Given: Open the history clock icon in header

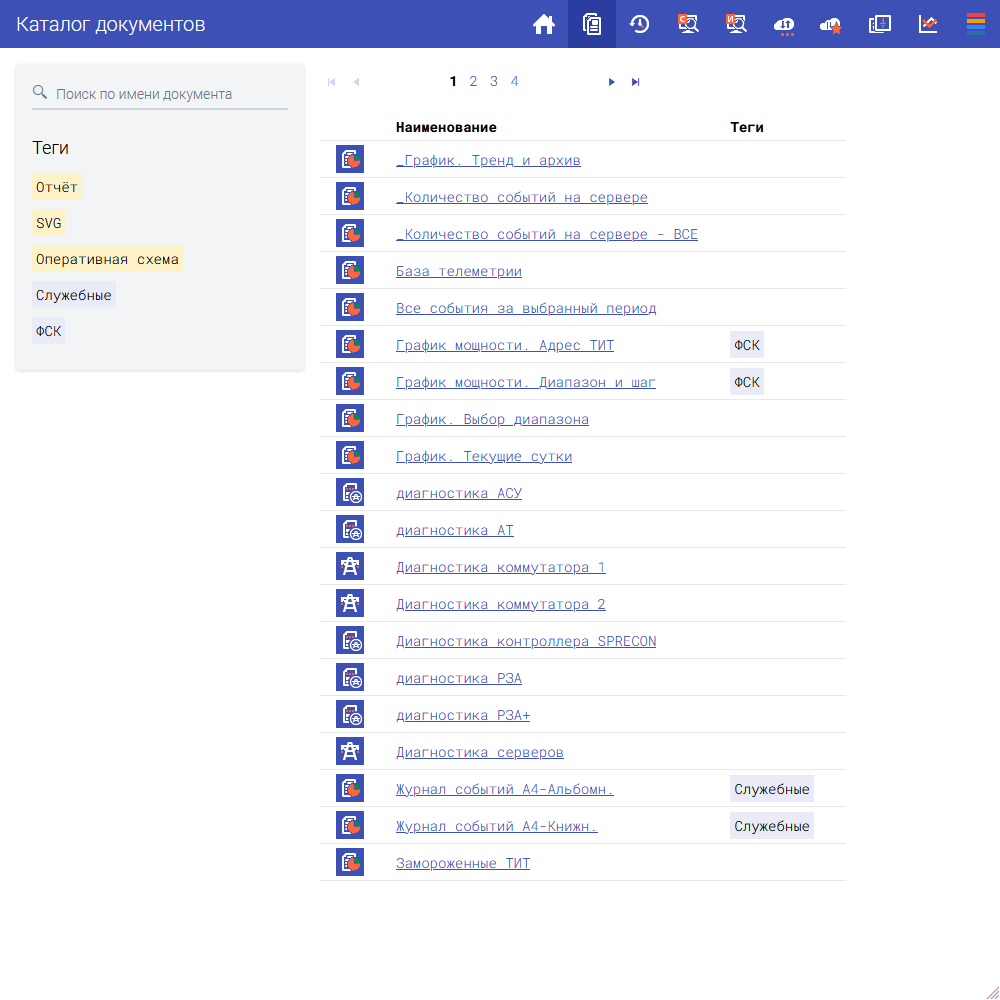Looking at the screenshot, I should point(640,24).
